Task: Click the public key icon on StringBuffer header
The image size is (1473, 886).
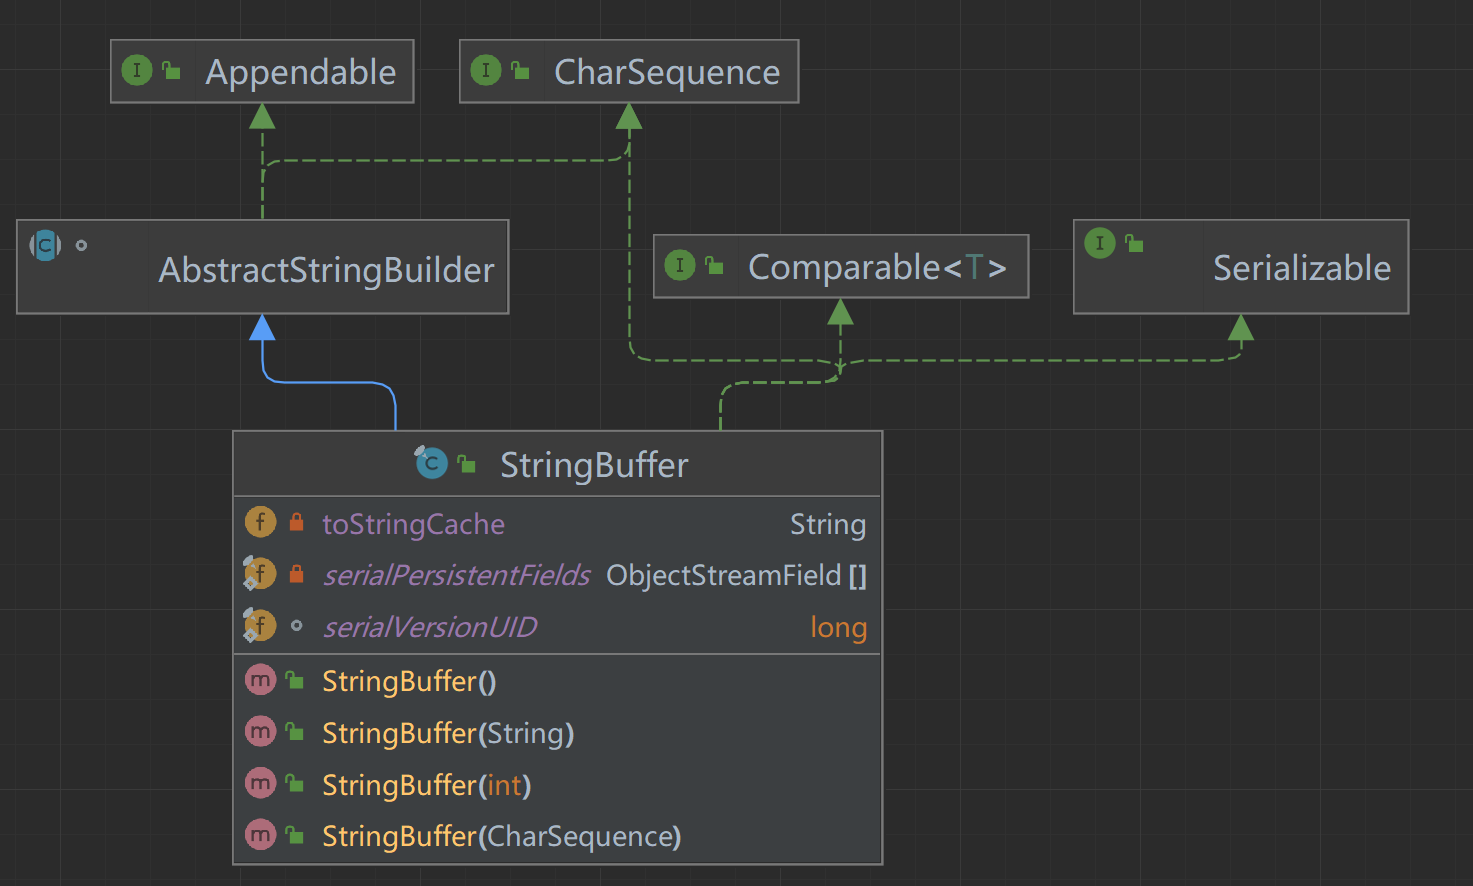Action: 466,463
